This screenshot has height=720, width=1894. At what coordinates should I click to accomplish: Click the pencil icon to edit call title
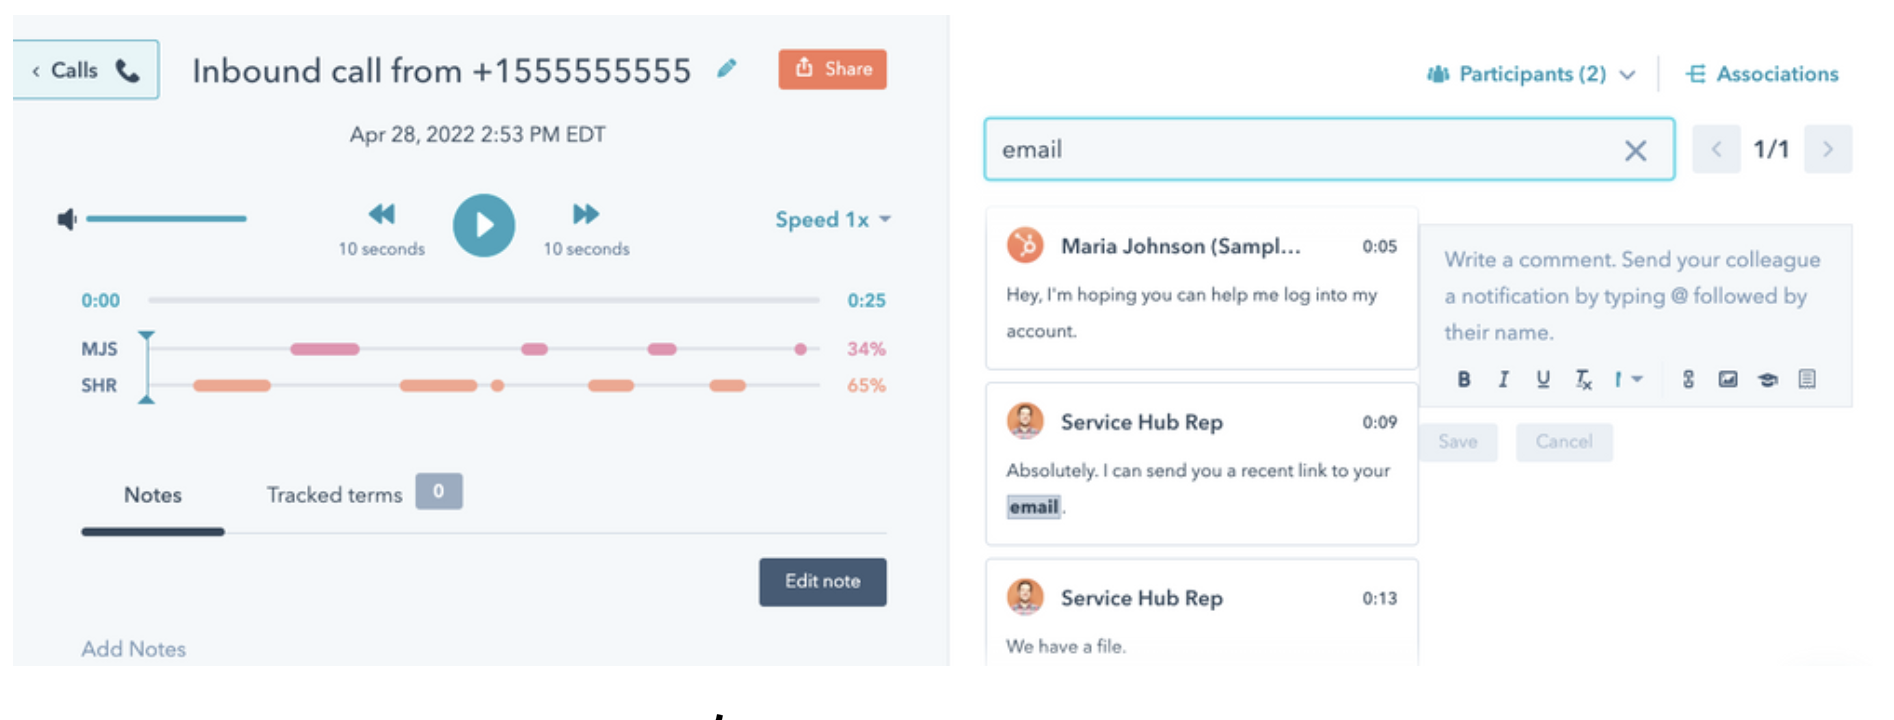pyautogui.click(x=727, y=69)
